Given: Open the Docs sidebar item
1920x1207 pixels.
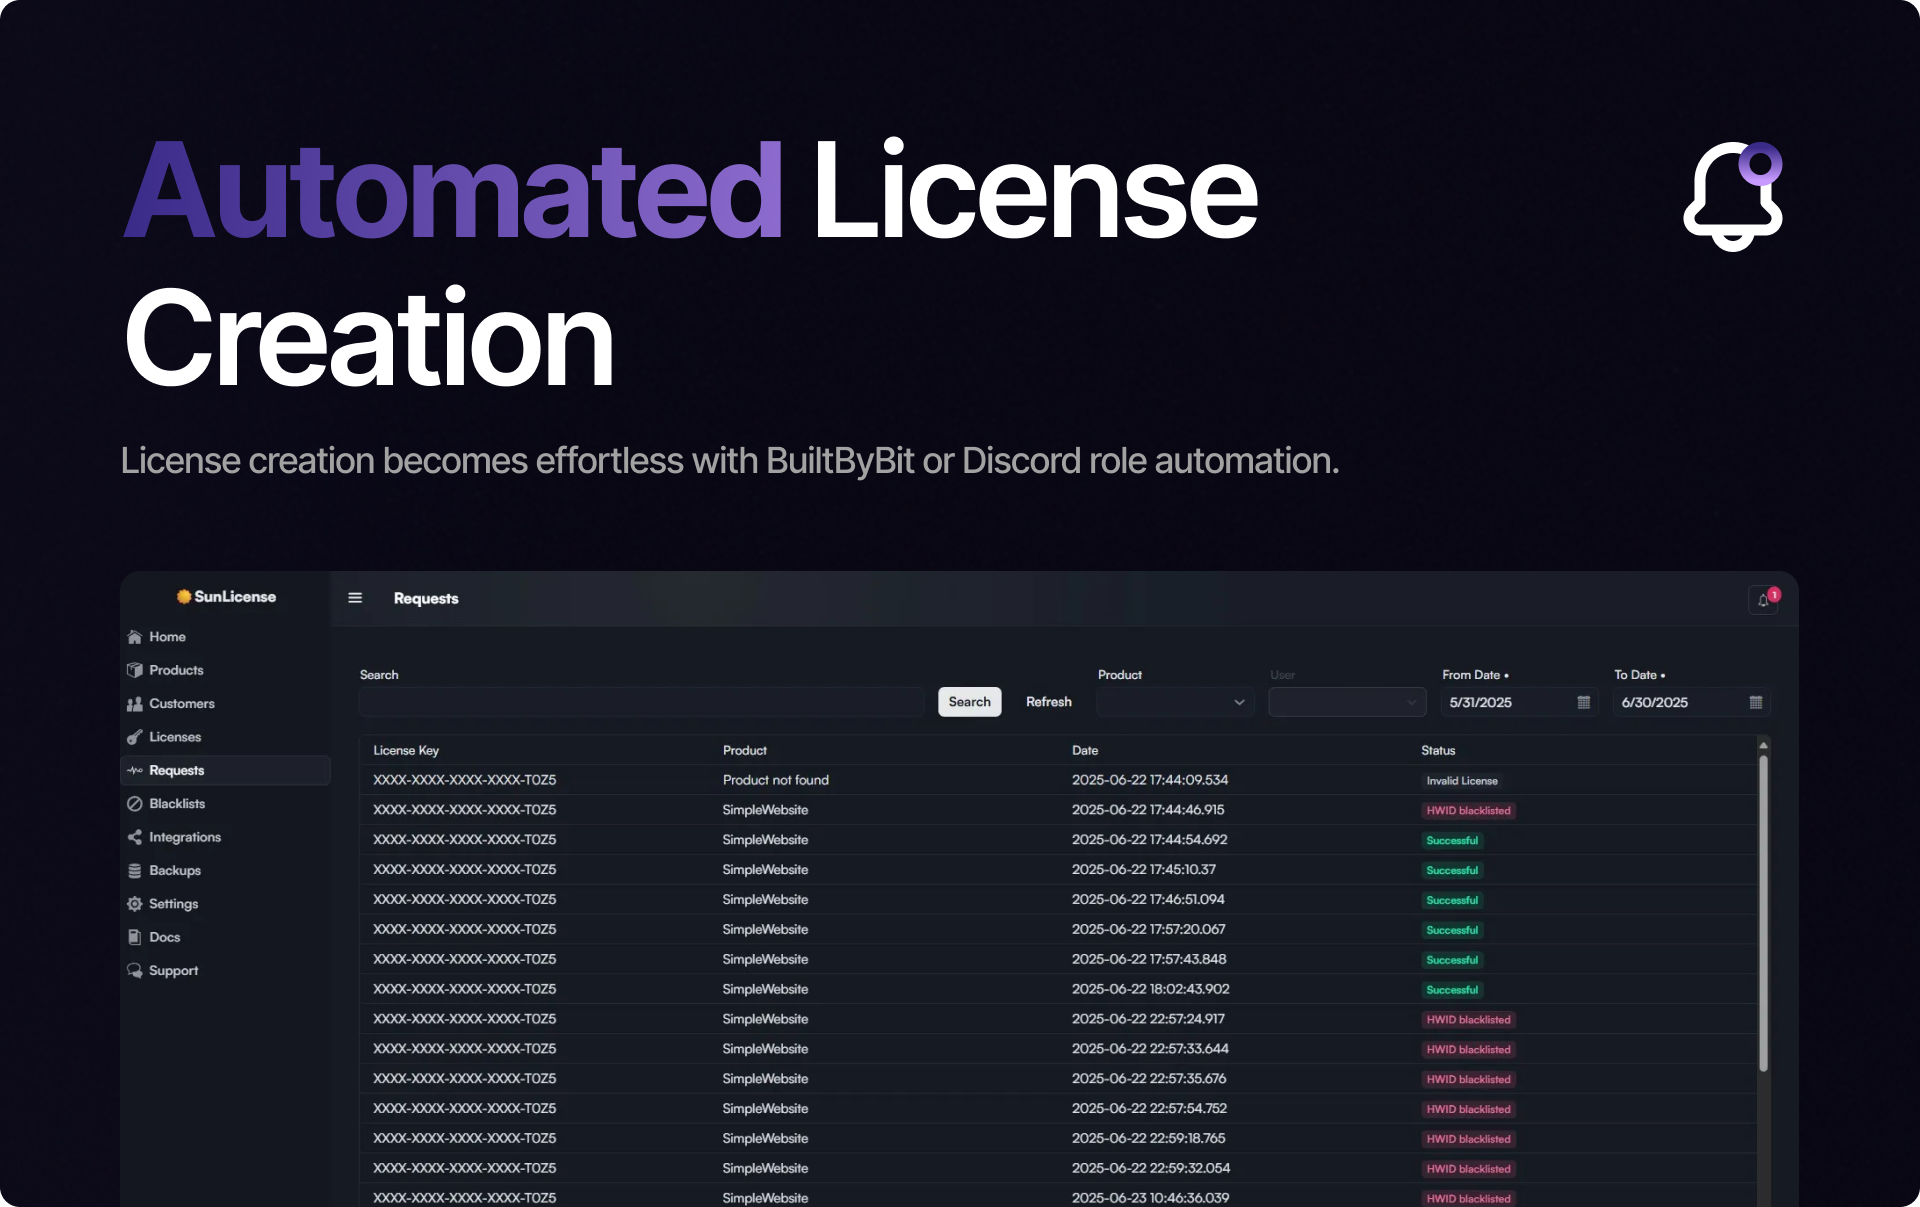Looking at the screenshot, I should point(165,937).
